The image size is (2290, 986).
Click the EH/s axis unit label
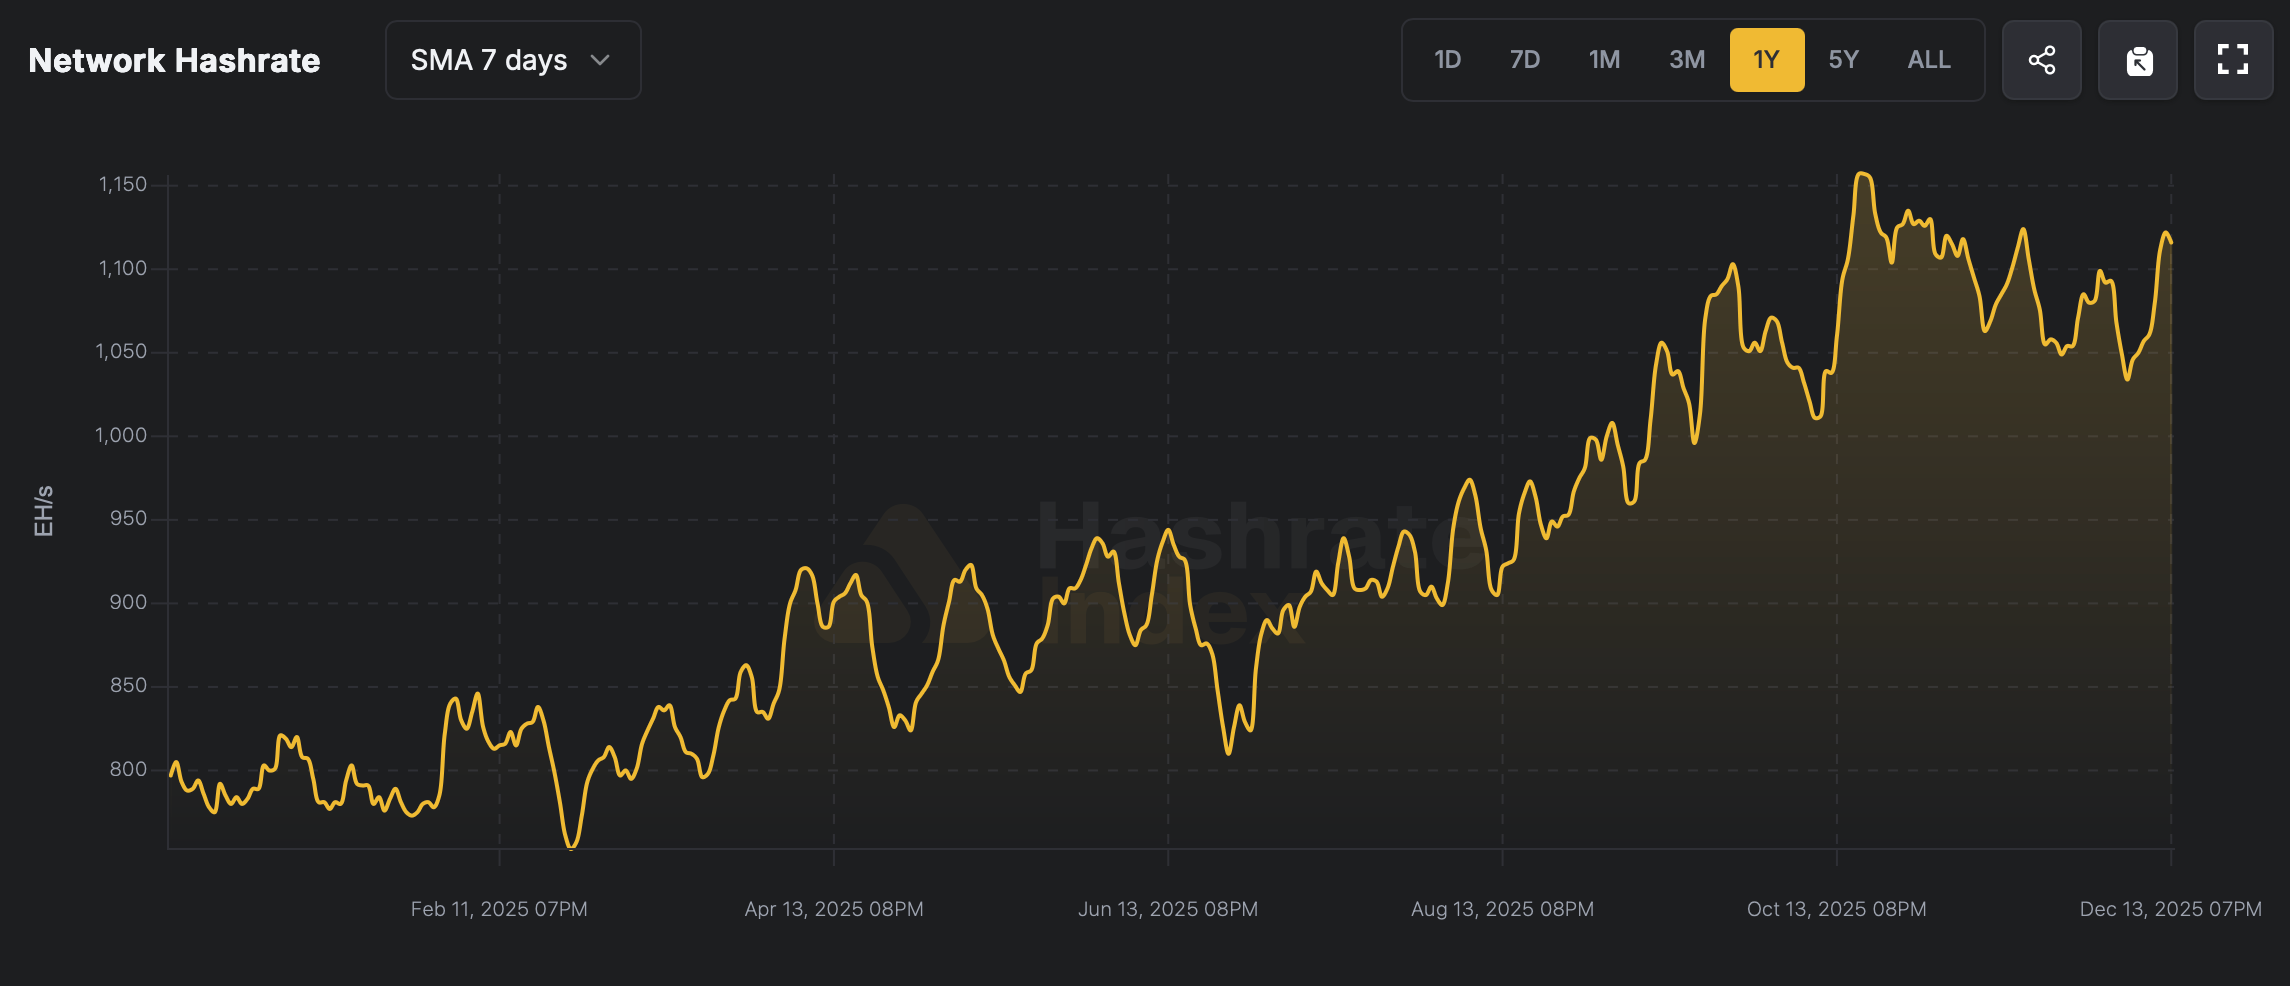(x=43, y=511)
